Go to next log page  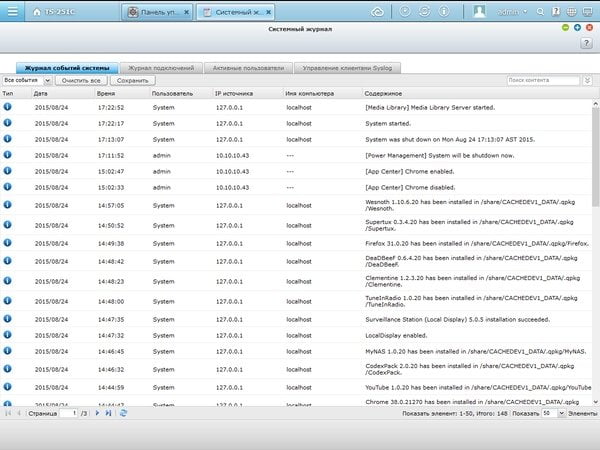[97, 413]
